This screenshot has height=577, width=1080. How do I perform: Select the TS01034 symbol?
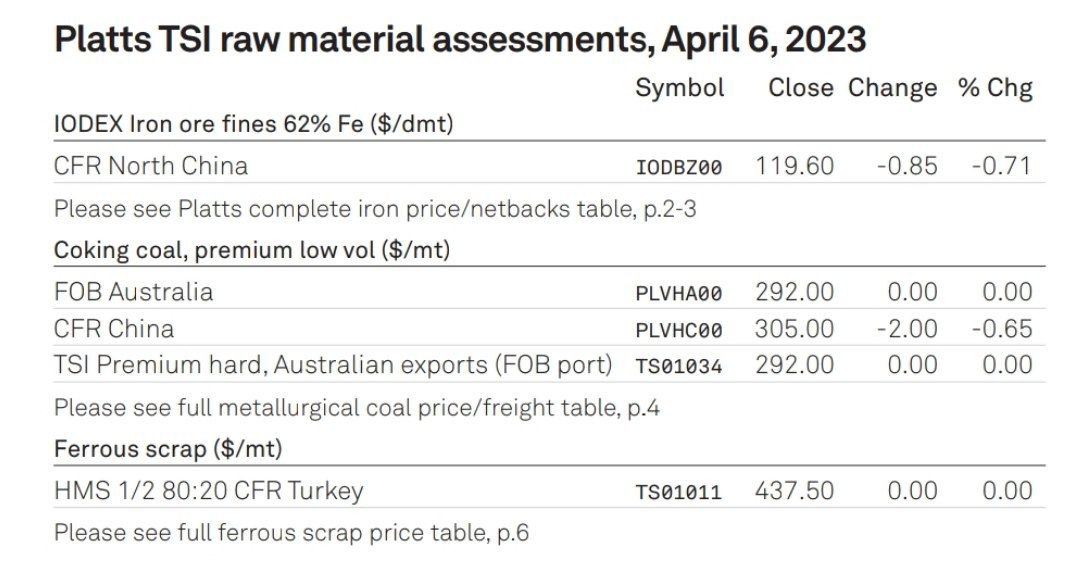point(678,366)
